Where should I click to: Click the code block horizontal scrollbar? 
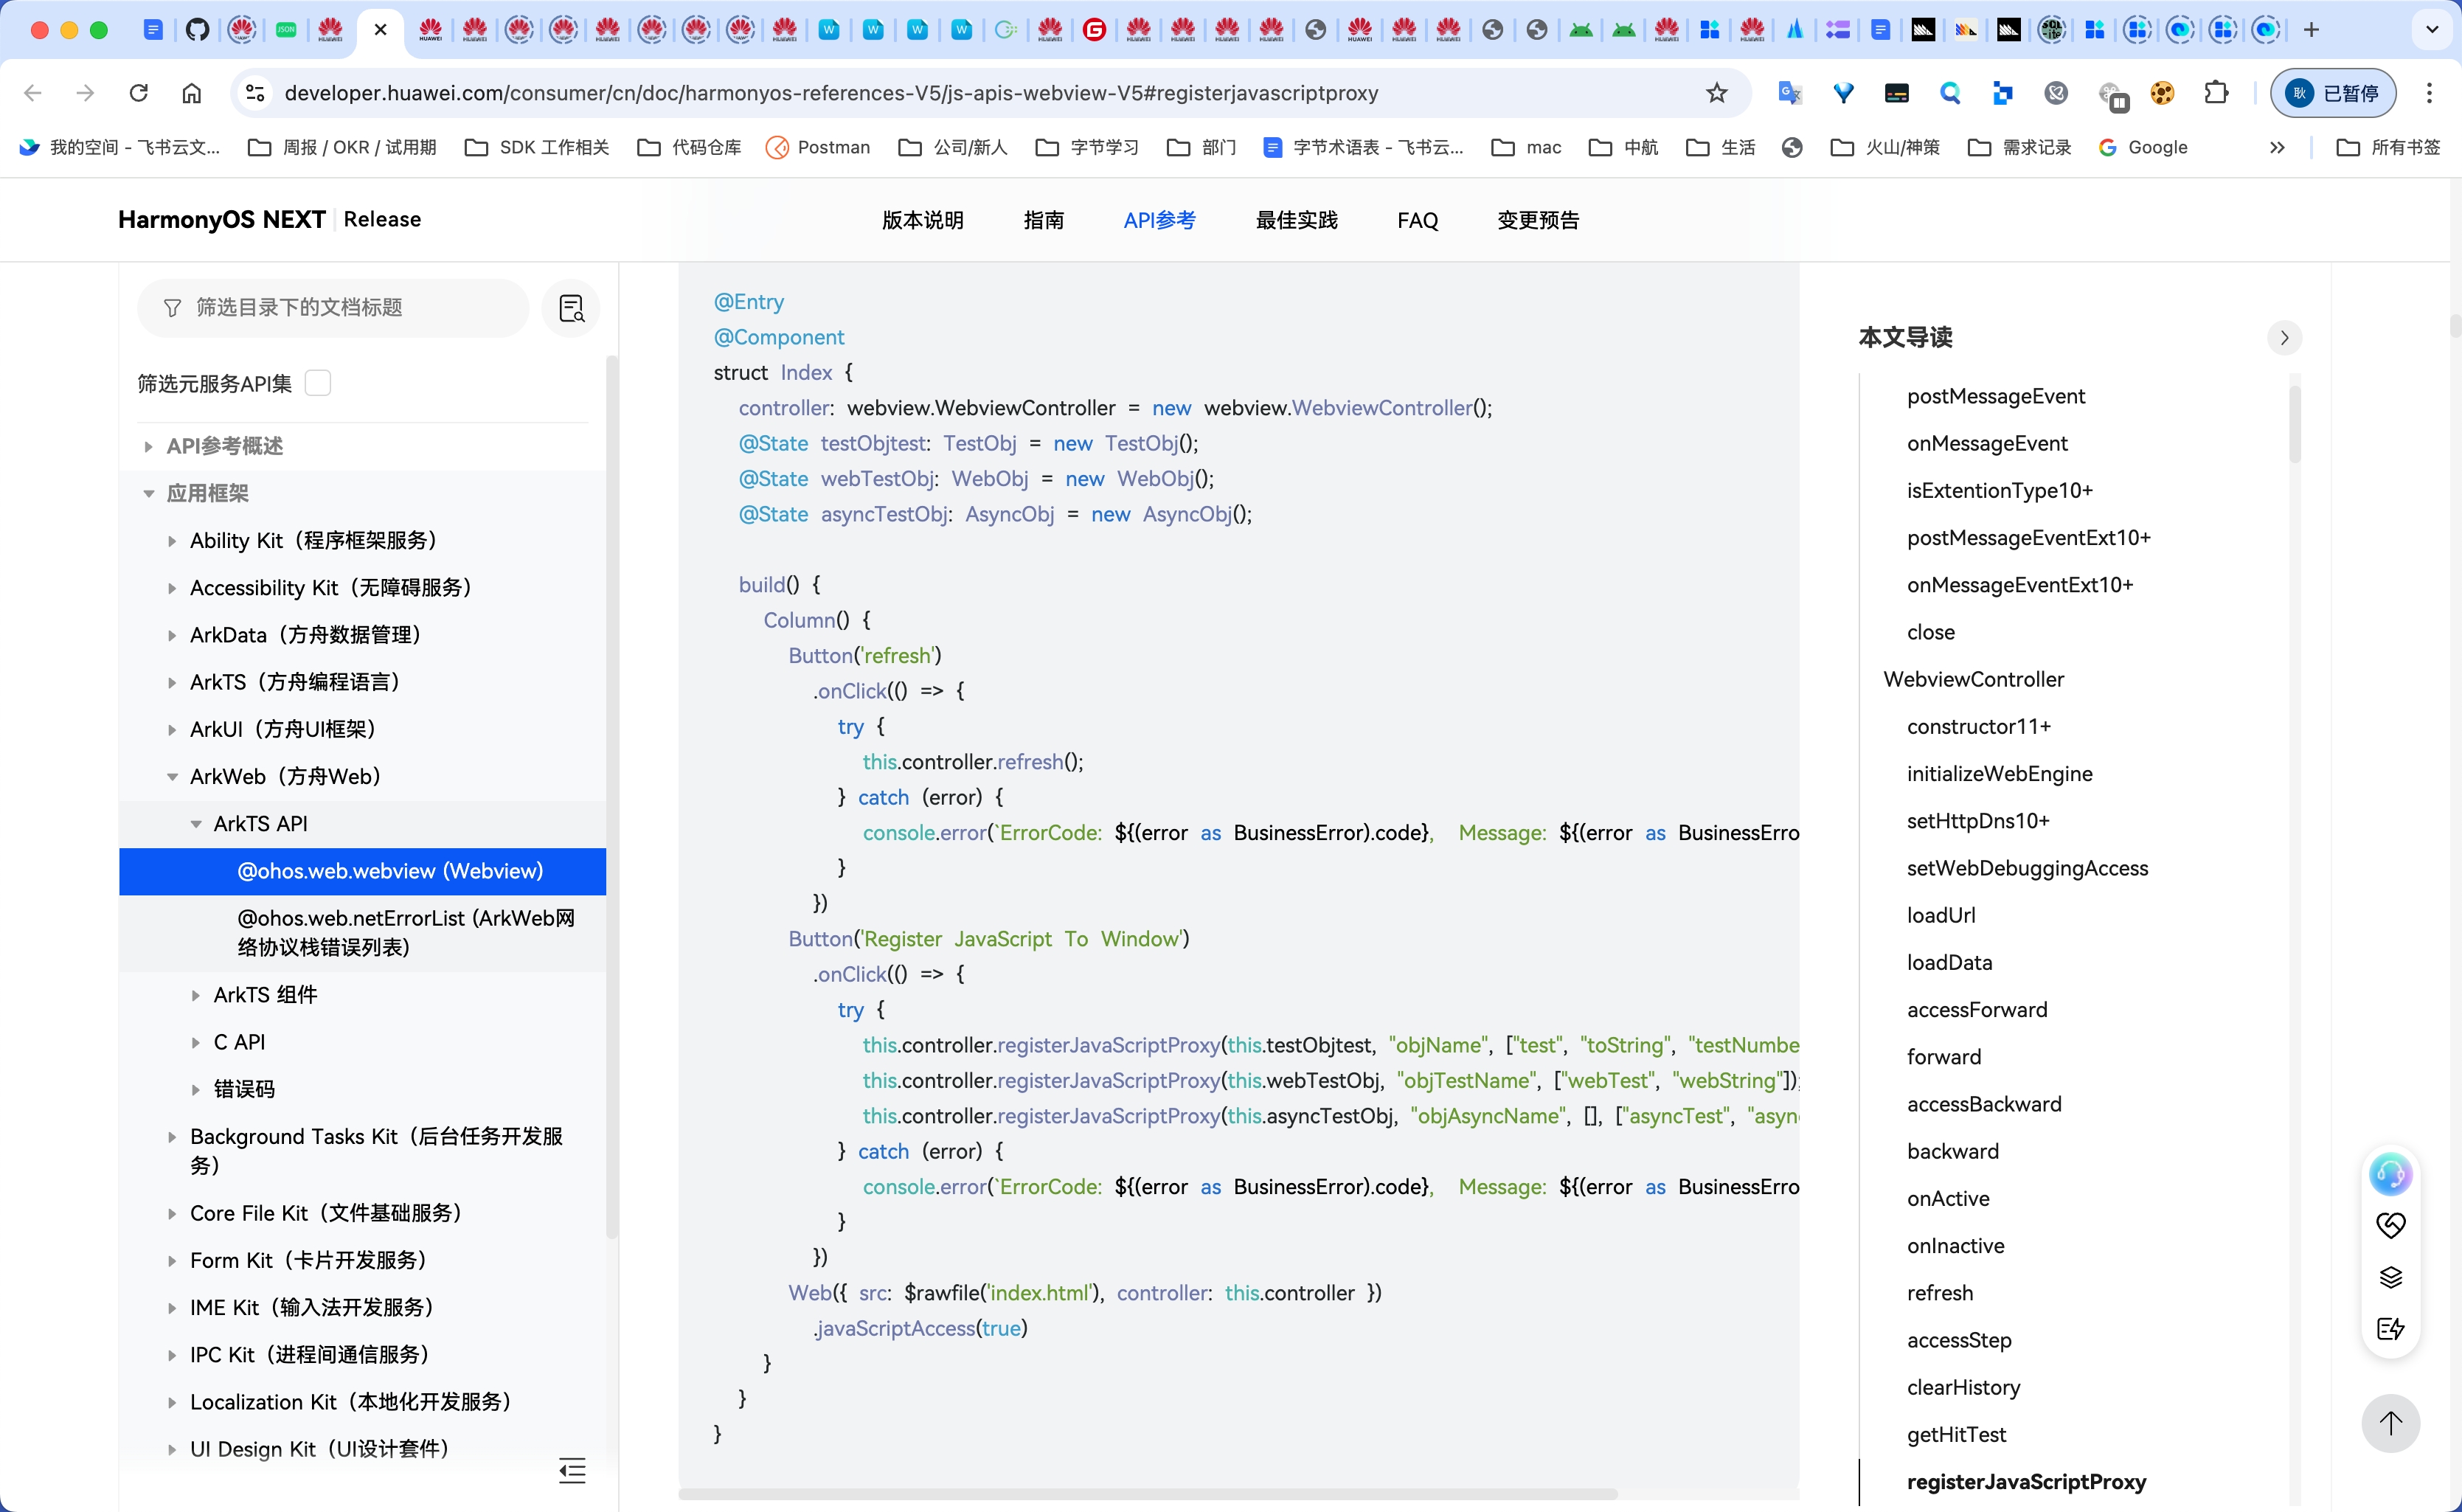coord(1148,1494)
